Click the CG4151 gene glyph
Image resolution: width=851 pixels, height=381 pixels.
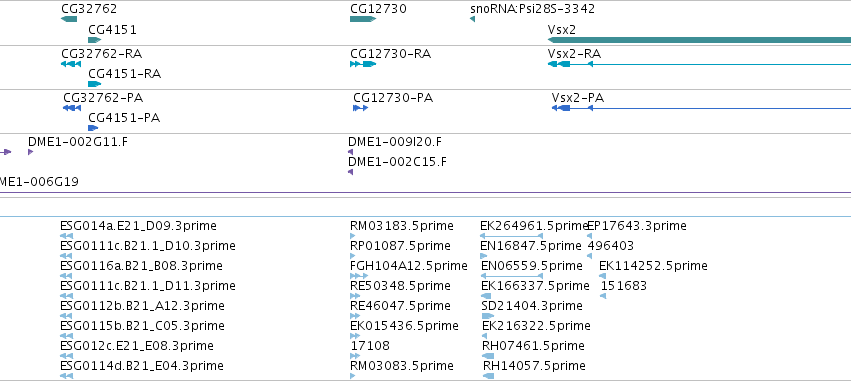click(94, 40)
